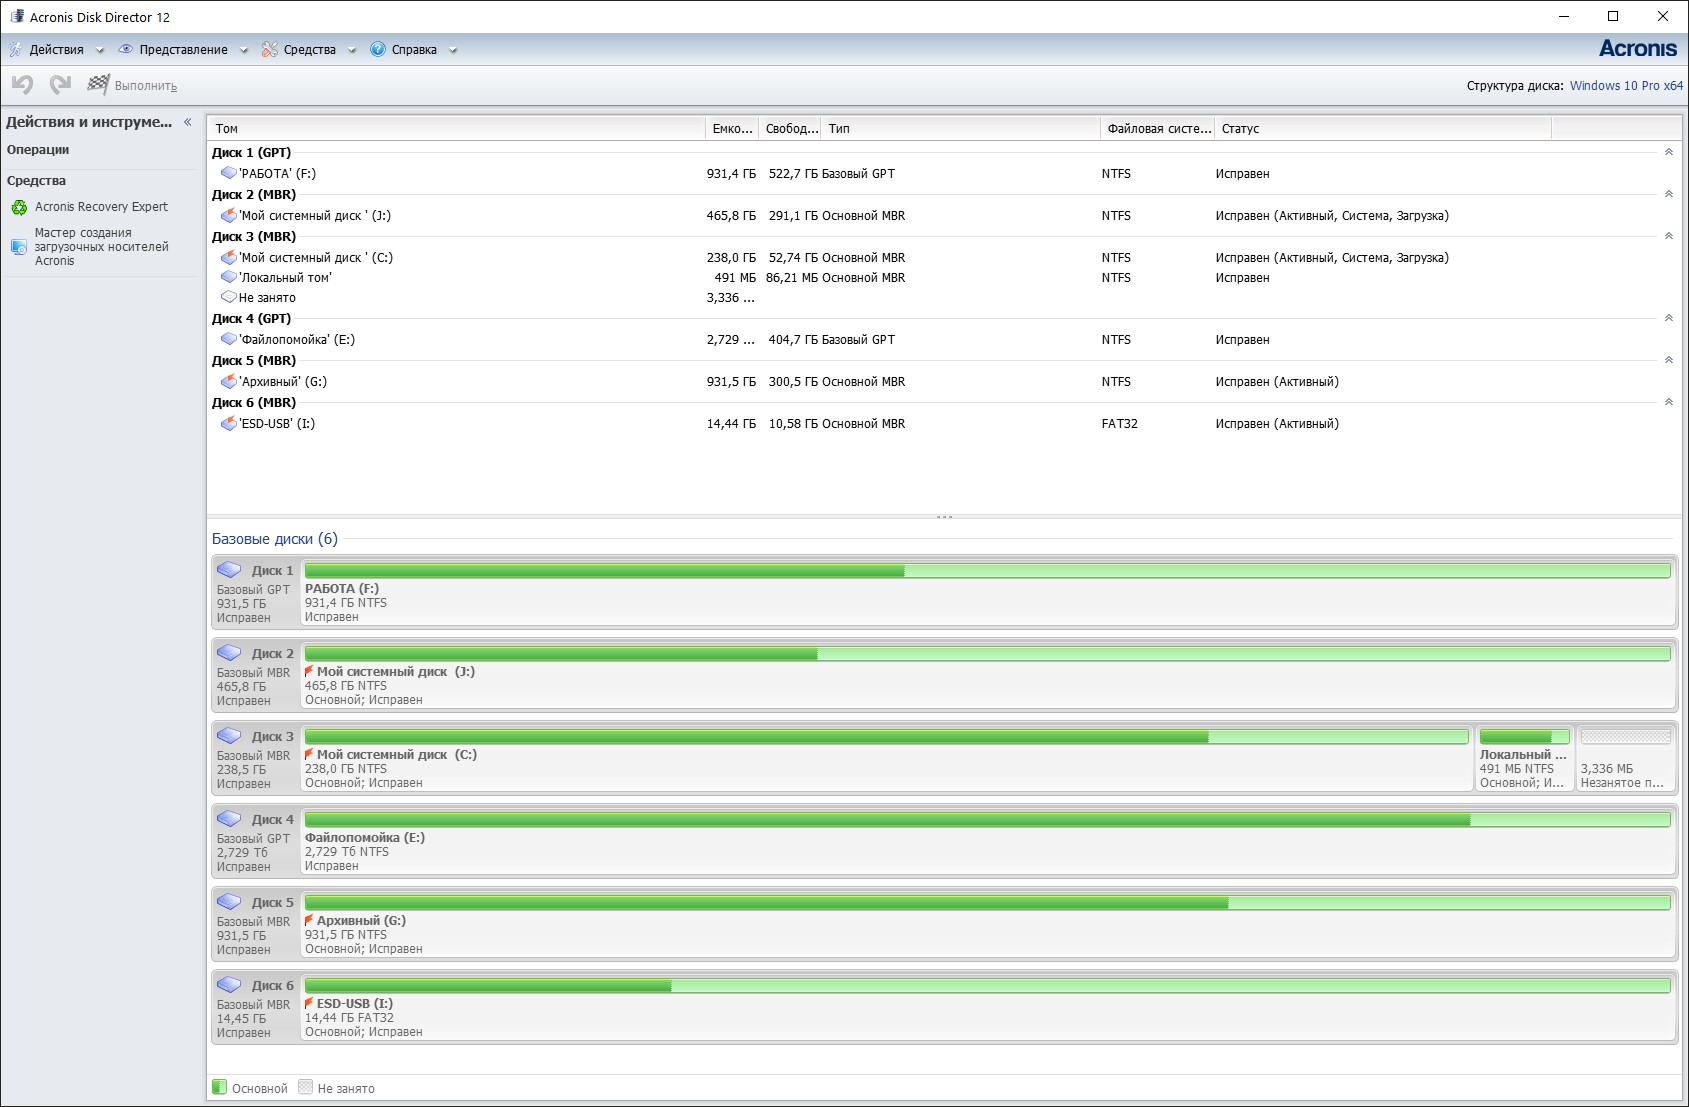1689x1107 pixels.
Task: Click the Не занято legend swatch
Action: pyautogui.click(x=306, y=1087)
